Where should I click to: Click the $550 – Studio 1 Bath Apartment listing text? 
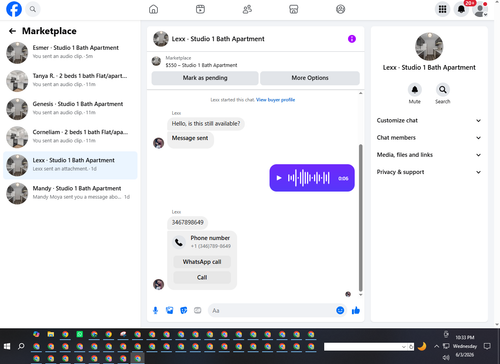(201, 65)
